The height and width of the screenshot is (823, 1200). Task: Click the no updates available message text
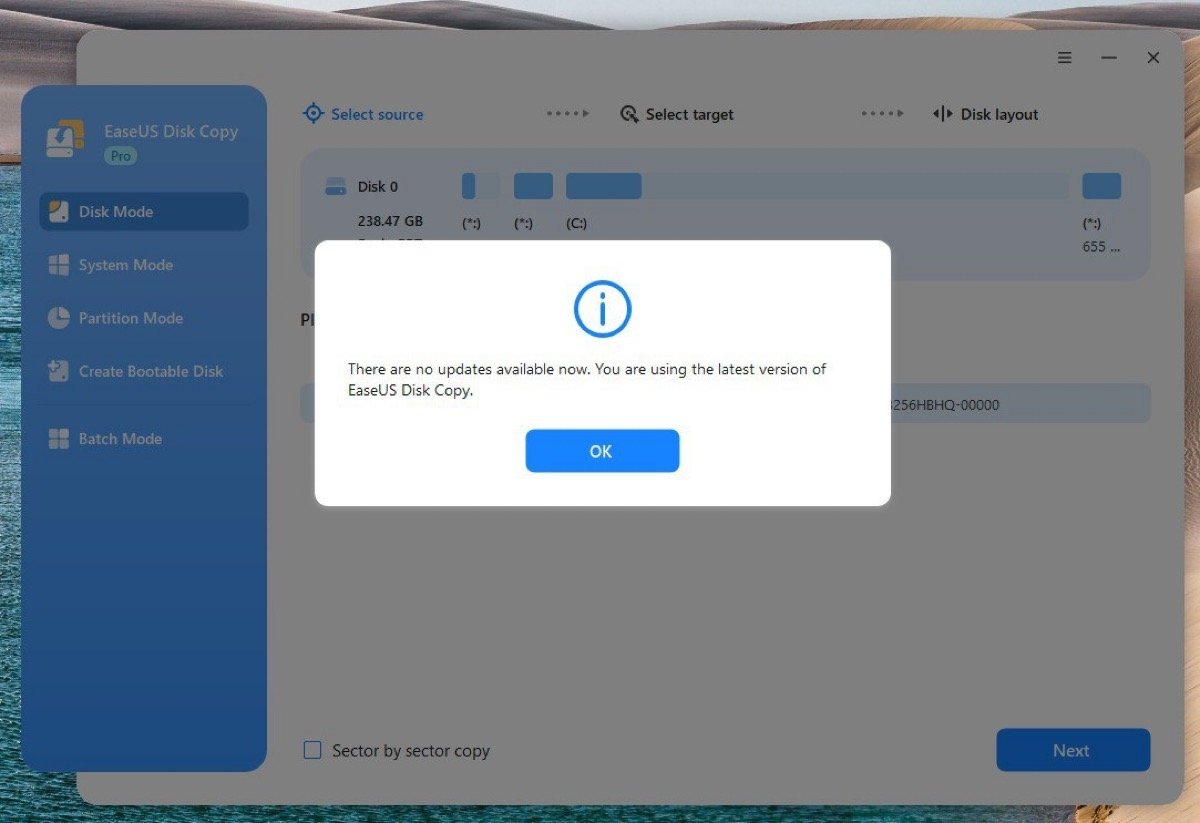(587, 380)
